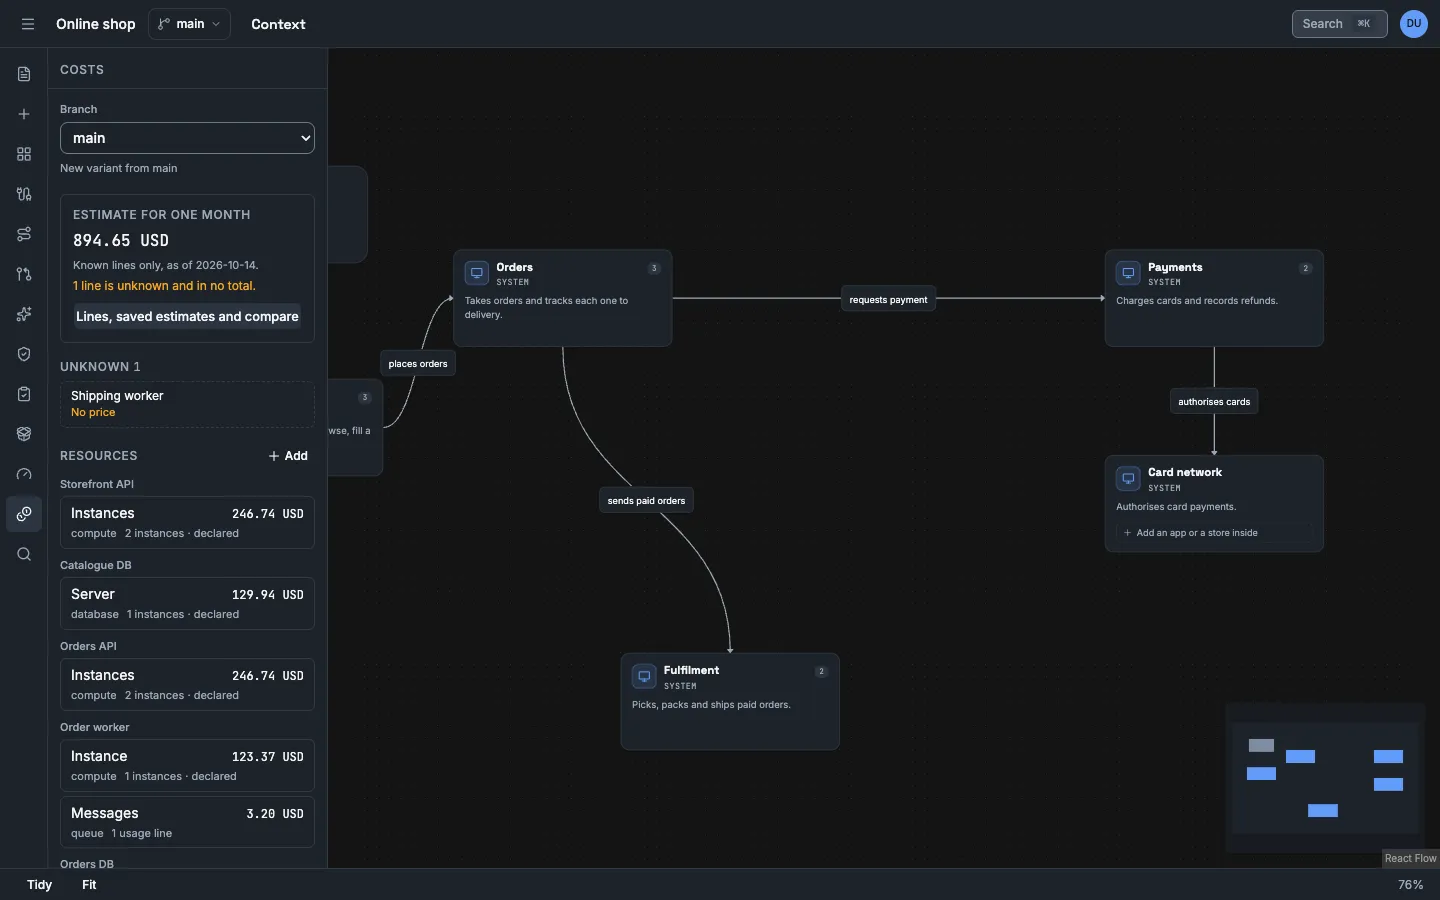This screenshot has width=1440, height=900.
Task: Open the Search box
Action: click(x=1339, y=24)
